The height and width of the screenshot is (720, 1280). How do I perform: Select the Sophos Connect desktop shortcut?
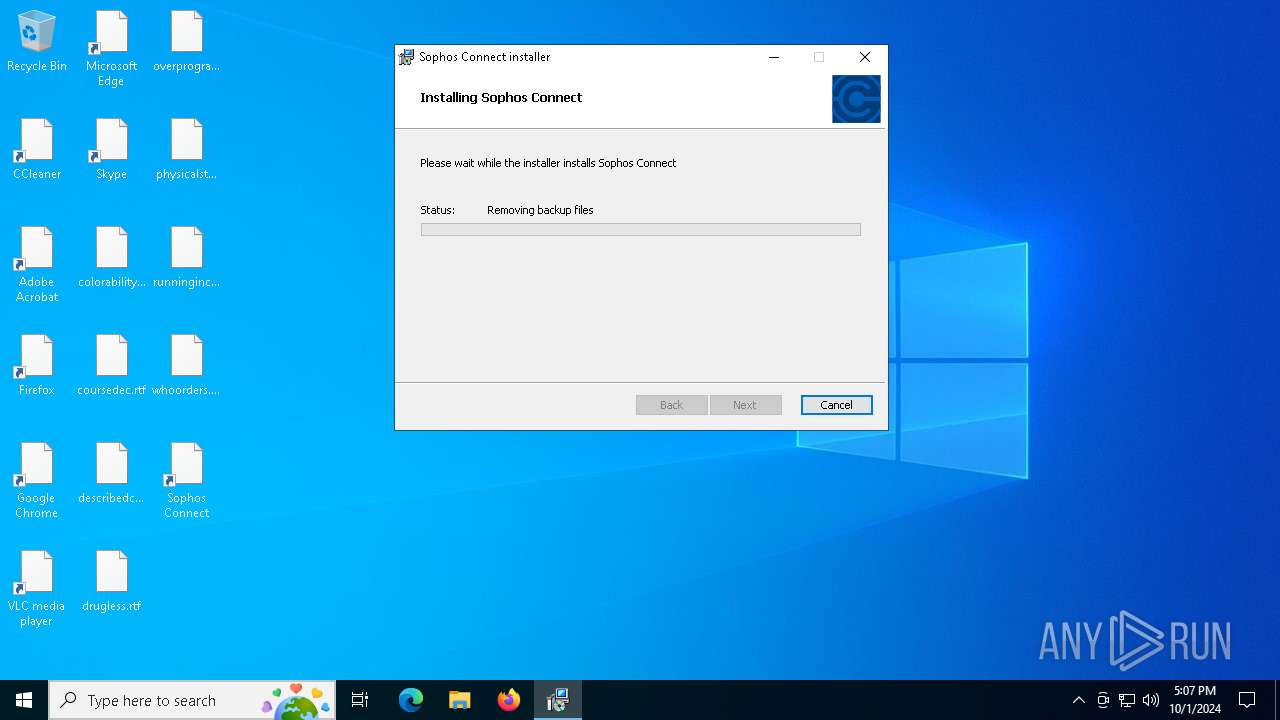point(186,481)
